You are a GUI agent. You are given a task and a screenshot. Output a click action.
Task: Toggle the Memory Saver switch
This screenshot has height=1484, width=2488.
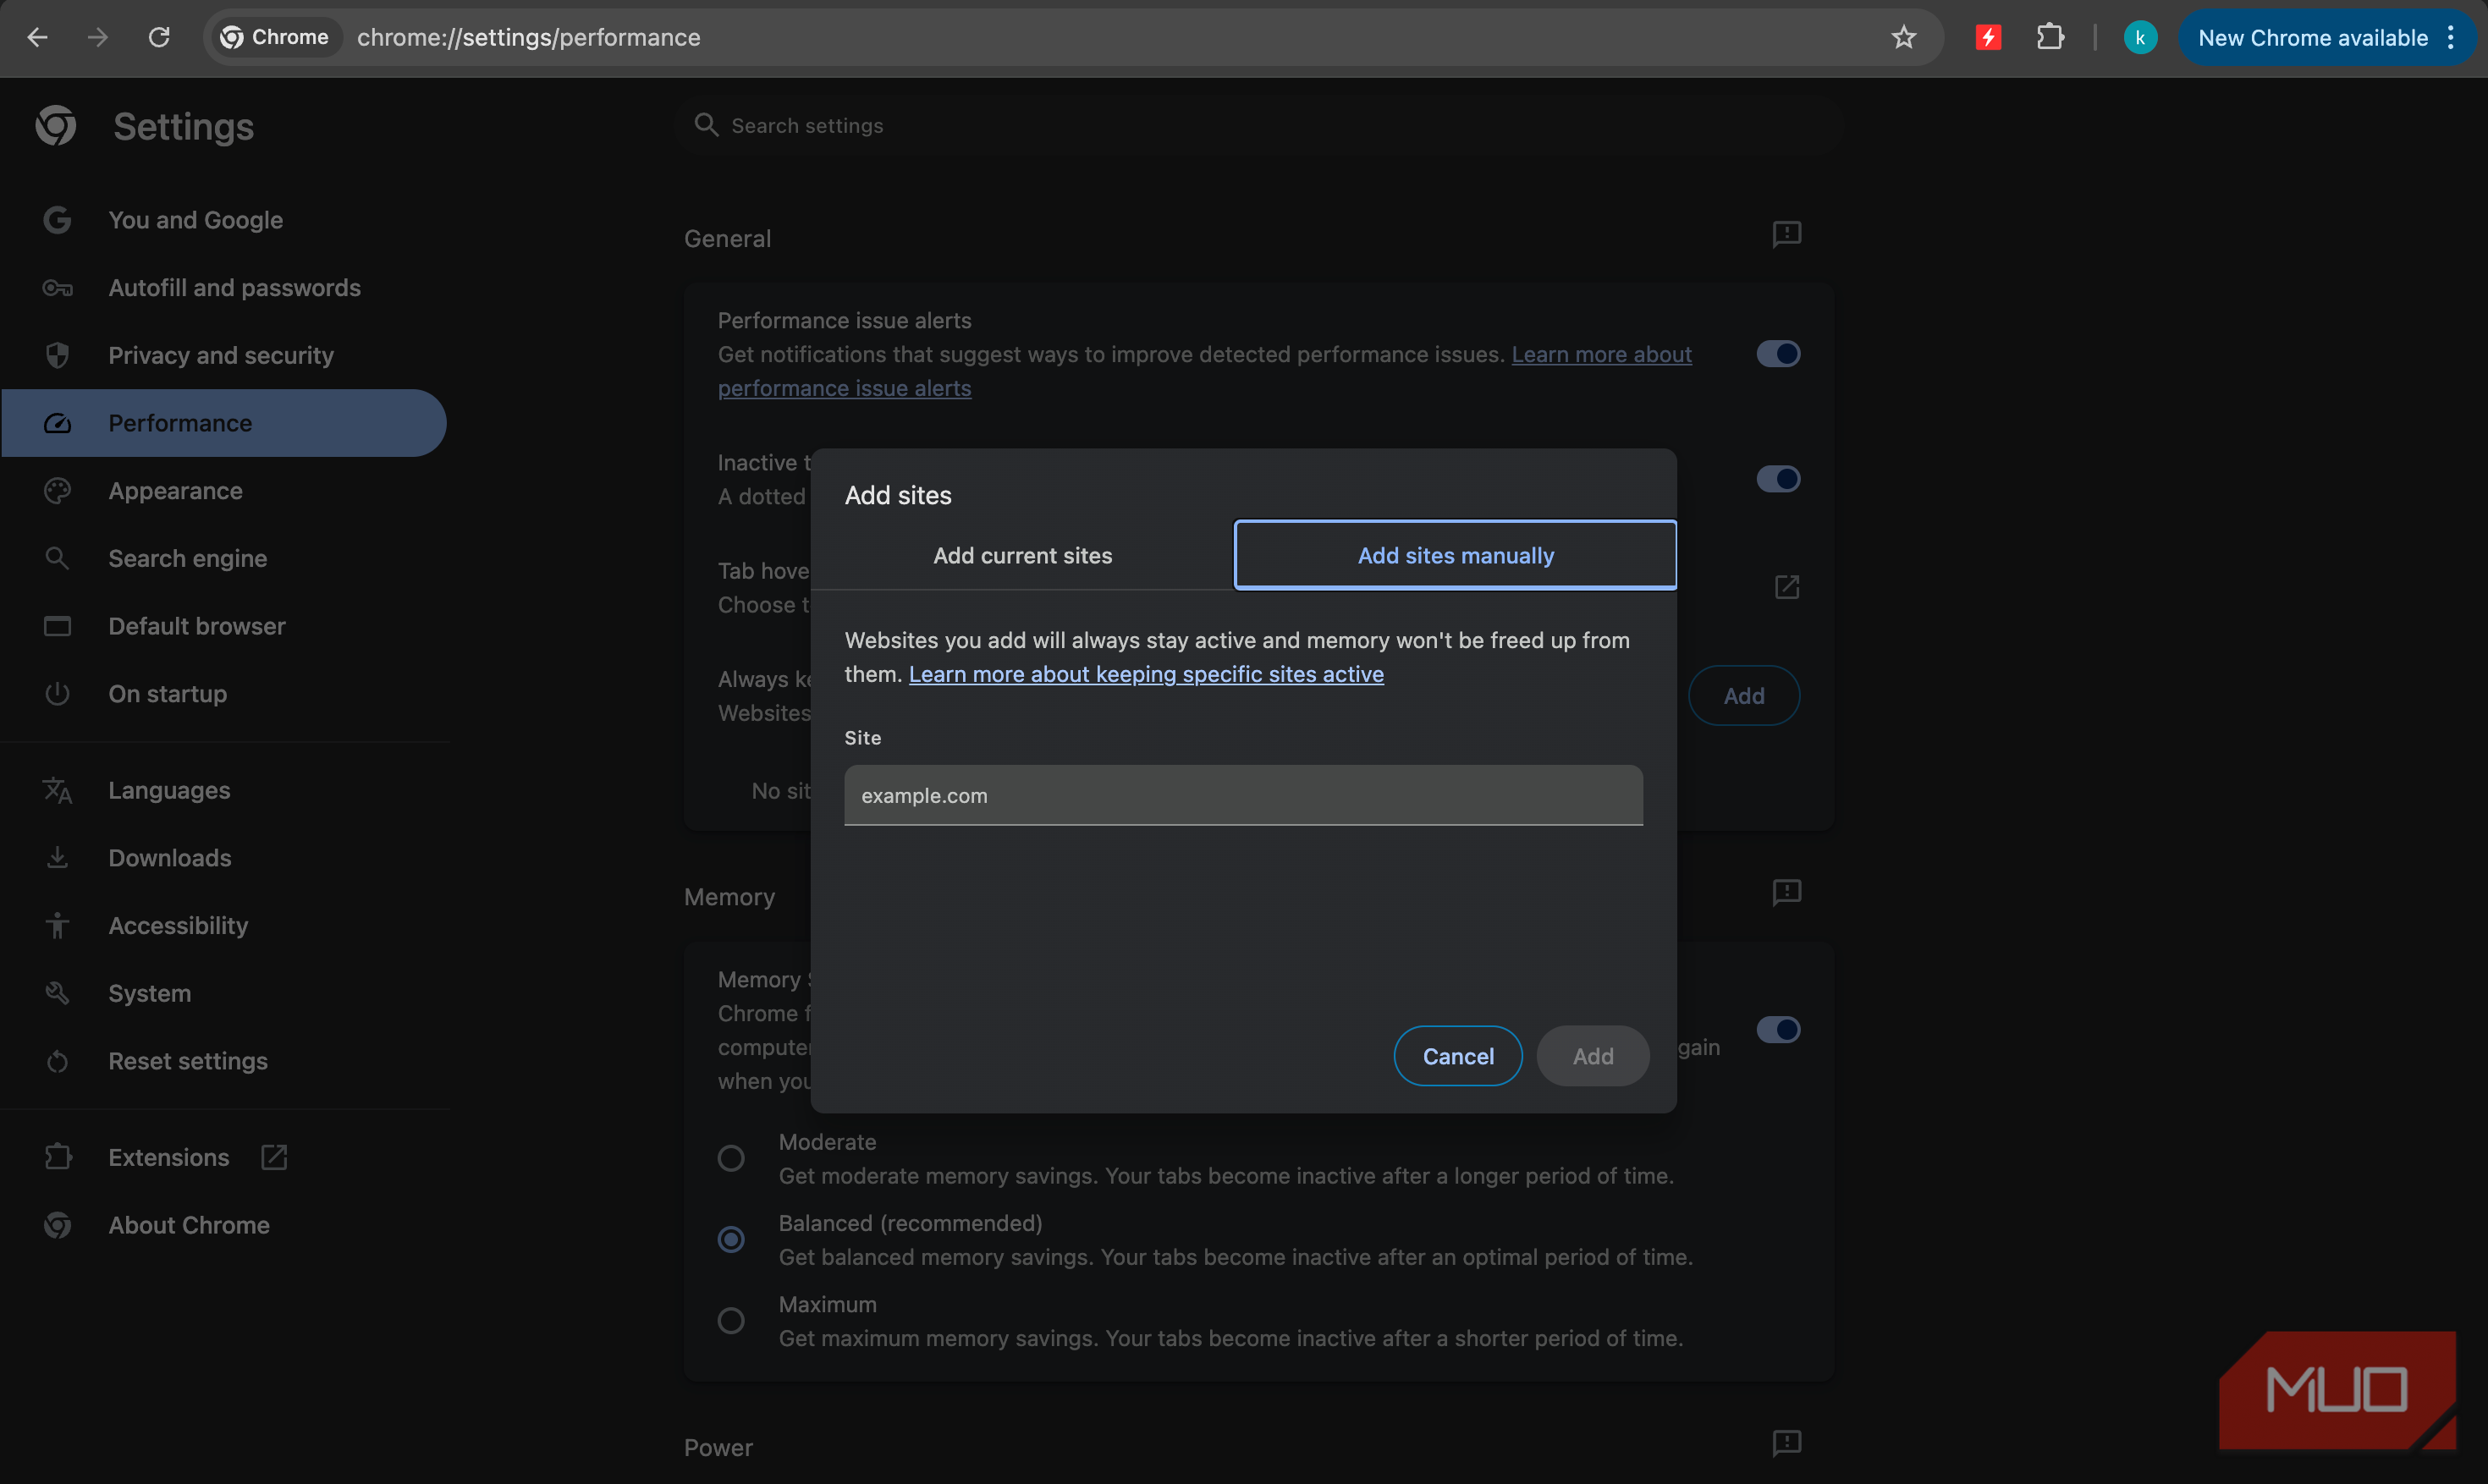(1778, 1029)
